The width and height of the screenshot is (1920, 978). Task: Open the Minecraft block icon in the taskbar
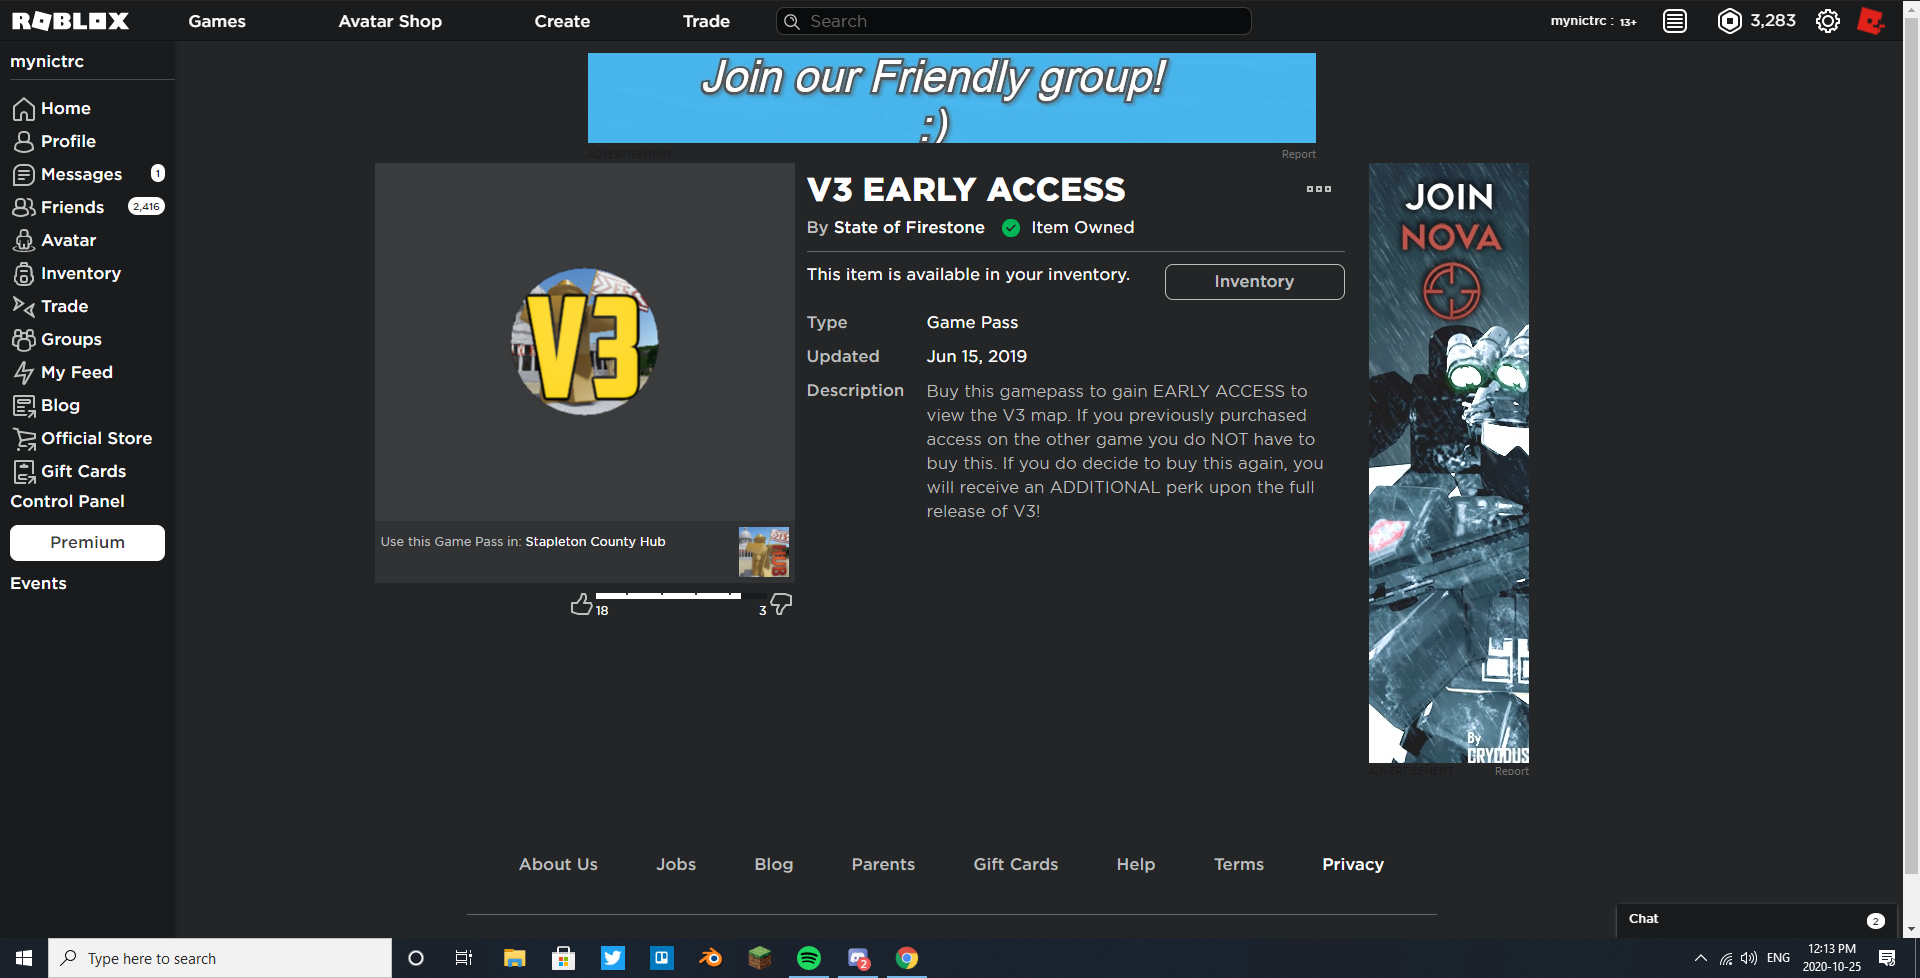pos(760,958)
